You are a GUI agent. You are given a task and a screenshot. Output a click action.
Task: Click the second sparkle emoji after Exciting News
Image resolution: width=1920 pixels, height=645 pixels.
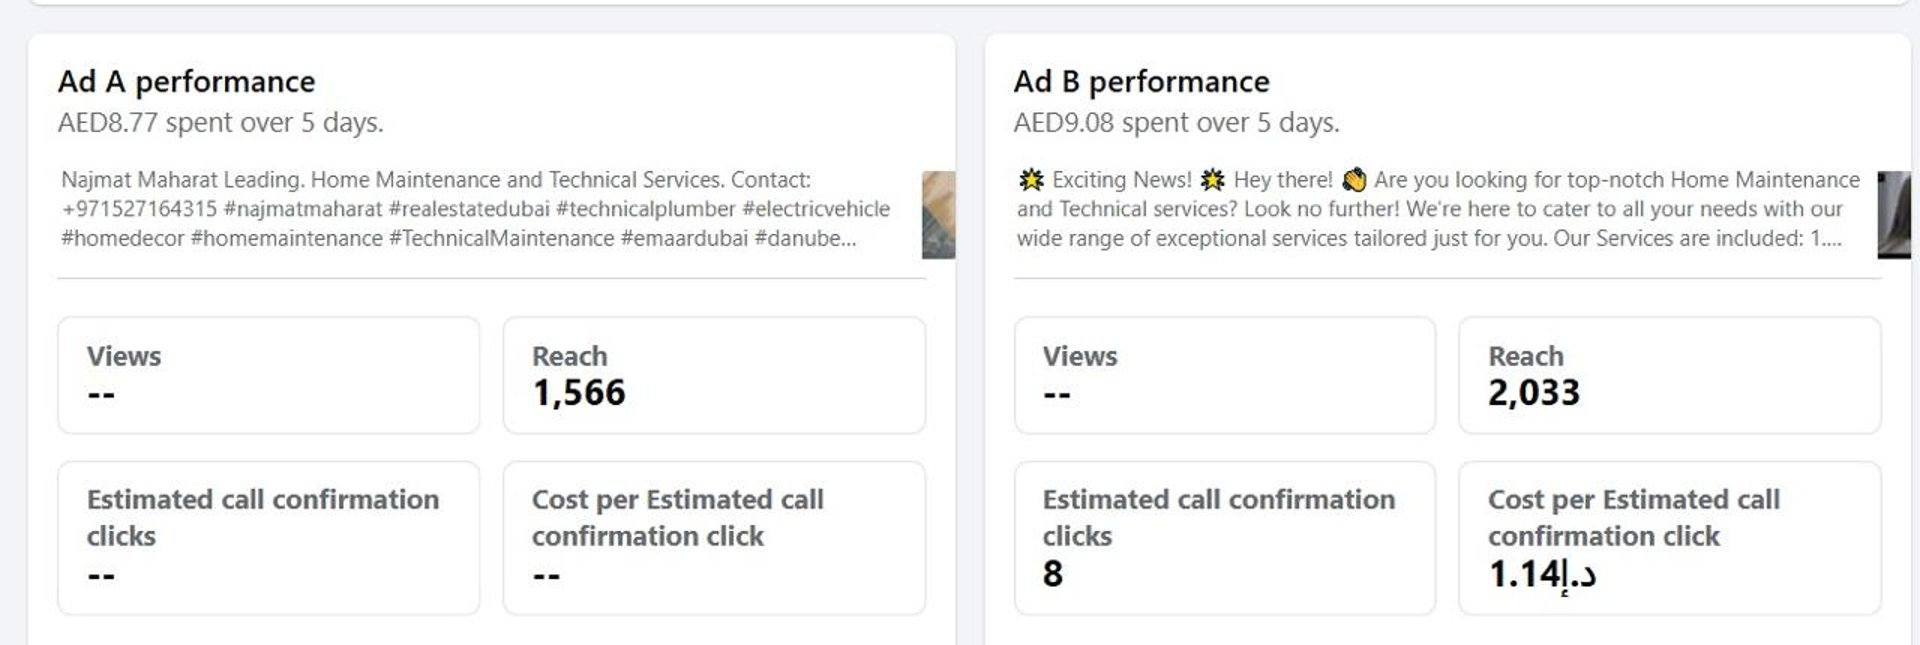tap(1212, 180)
